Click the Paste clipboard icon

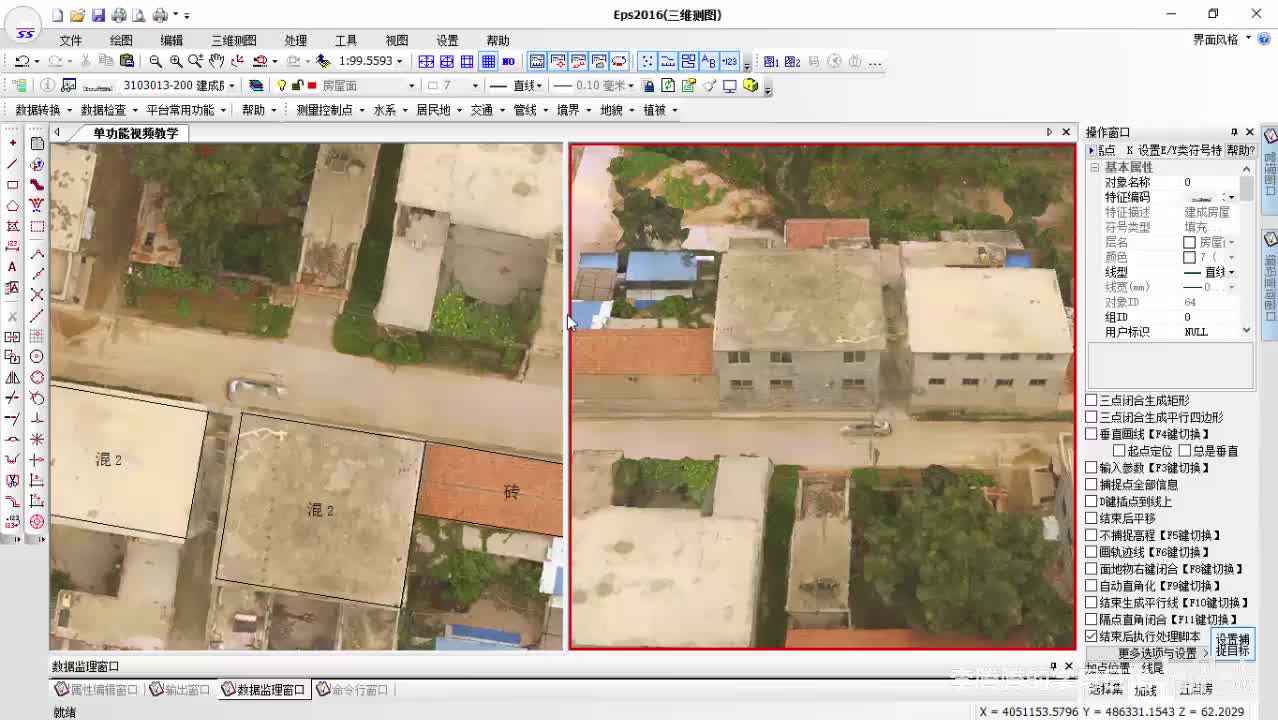127,61
